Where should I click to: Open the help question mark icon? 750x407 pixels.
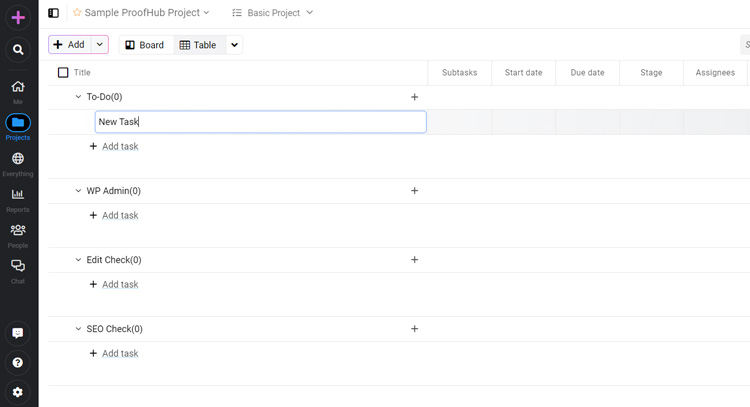(18, 362)
